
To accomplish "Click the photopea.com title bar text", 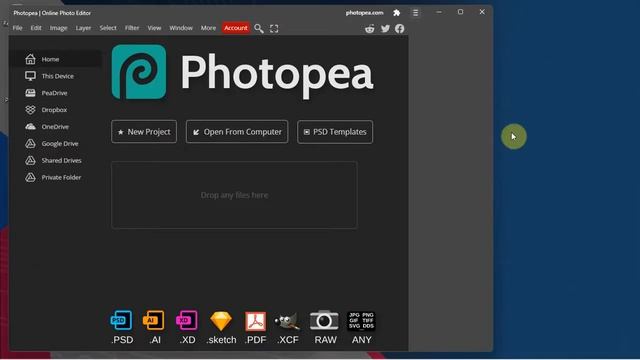I will pyautogui.click(x=364, y=13).
